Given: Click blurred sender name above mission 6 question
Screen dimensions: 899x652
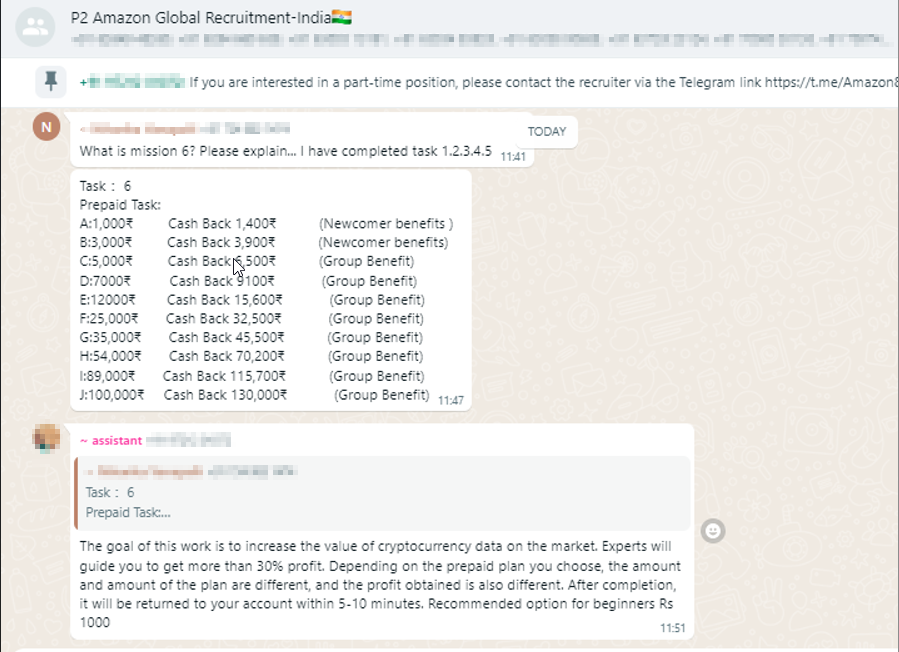Looking at the screenshot, I should 186,129.
